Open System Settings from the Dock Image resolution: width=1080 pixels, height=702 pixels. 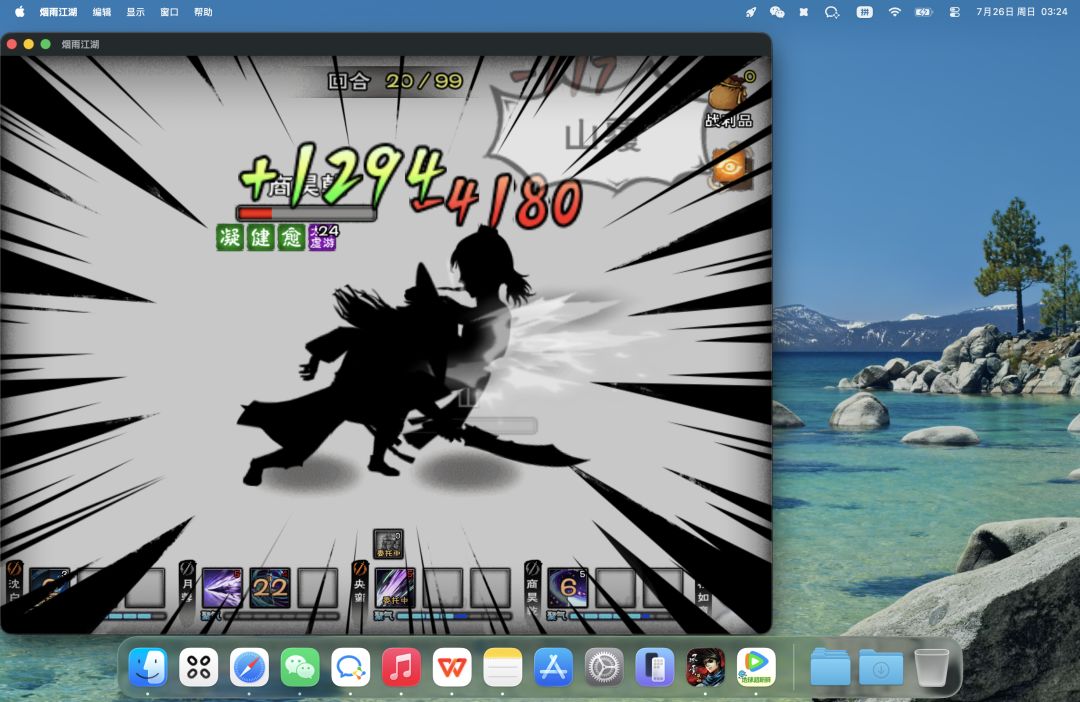coord(604,667)
